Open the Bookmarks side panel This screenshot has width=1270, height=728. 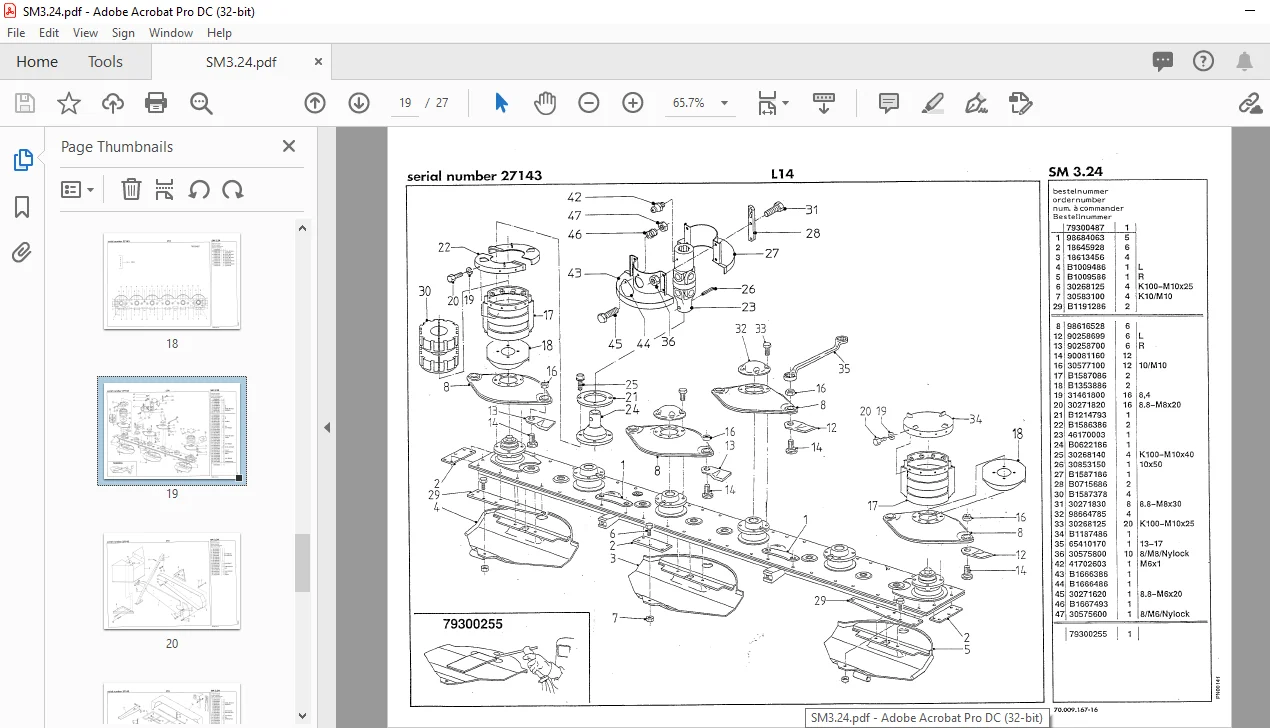pyautogui.click(x=22, y=207)
